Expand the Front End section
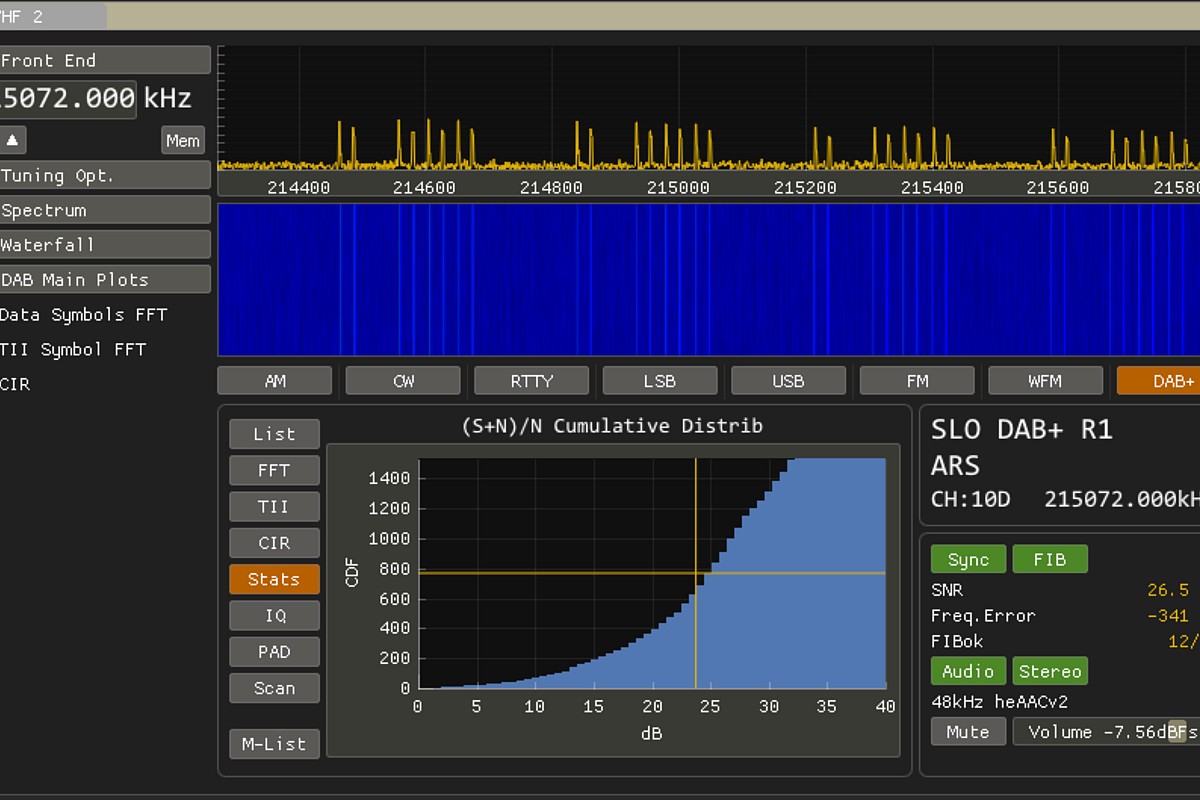This screenshot has height=800, width=1200. click(x=104, y=60)
